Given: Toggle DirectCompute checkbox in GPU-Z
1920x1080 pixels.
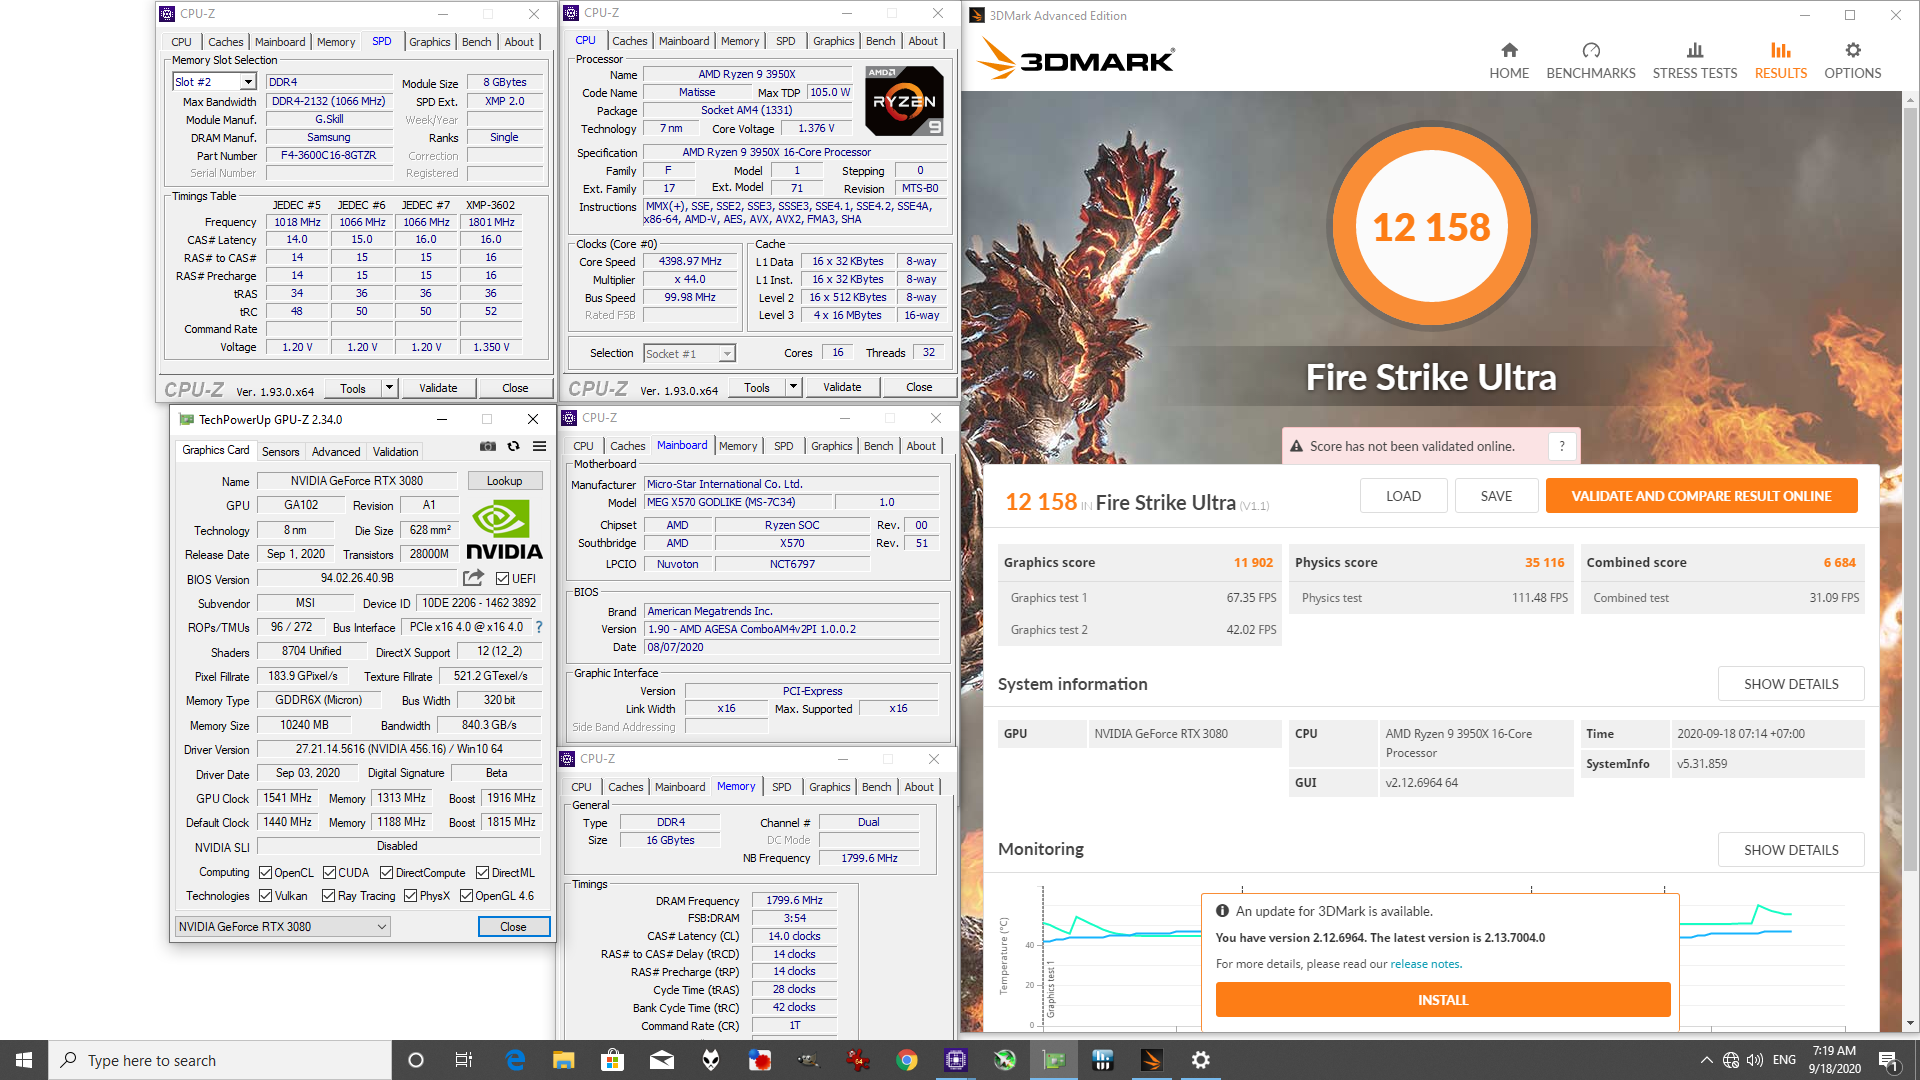Looking at the screenshot, I should (386, 872).
